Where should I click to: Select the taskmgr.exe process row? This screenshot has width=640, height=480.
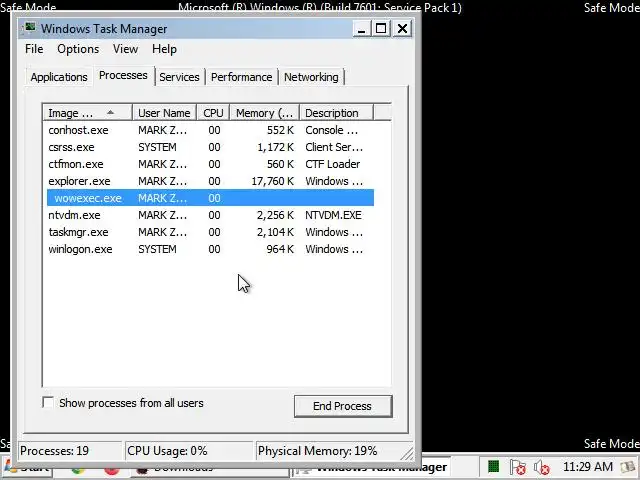coord(210,232)
